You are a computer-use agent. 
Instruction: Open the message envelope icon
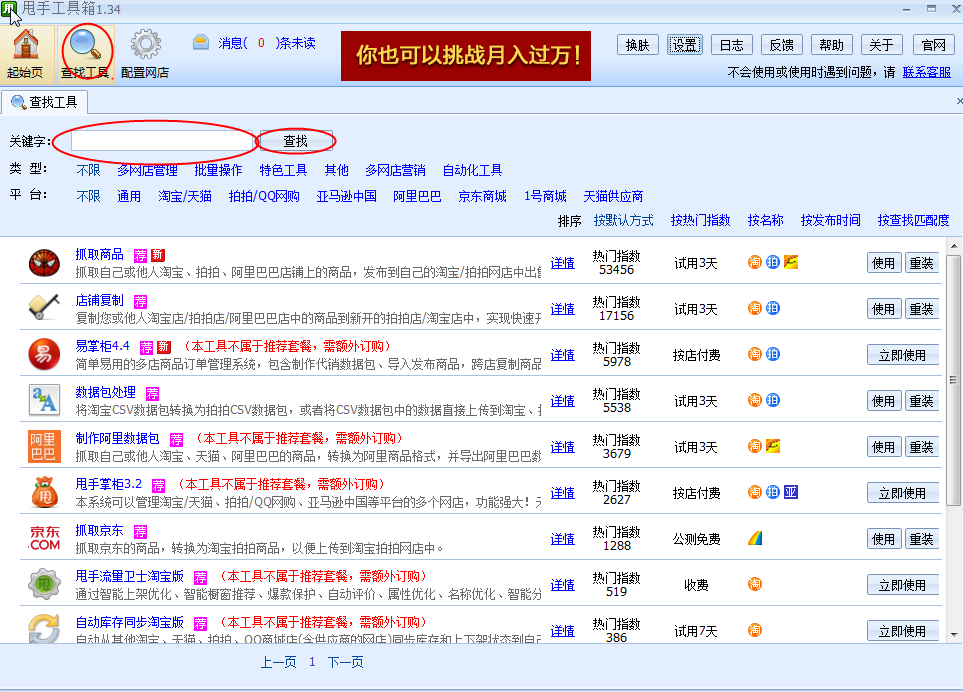[201, 42]
